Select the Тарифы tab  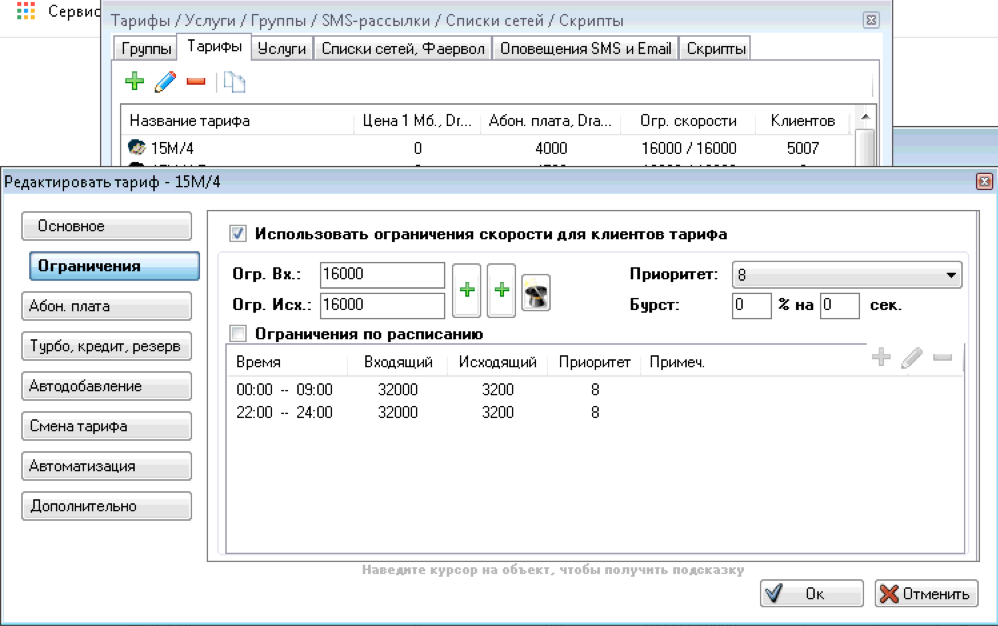coord(214,47)
